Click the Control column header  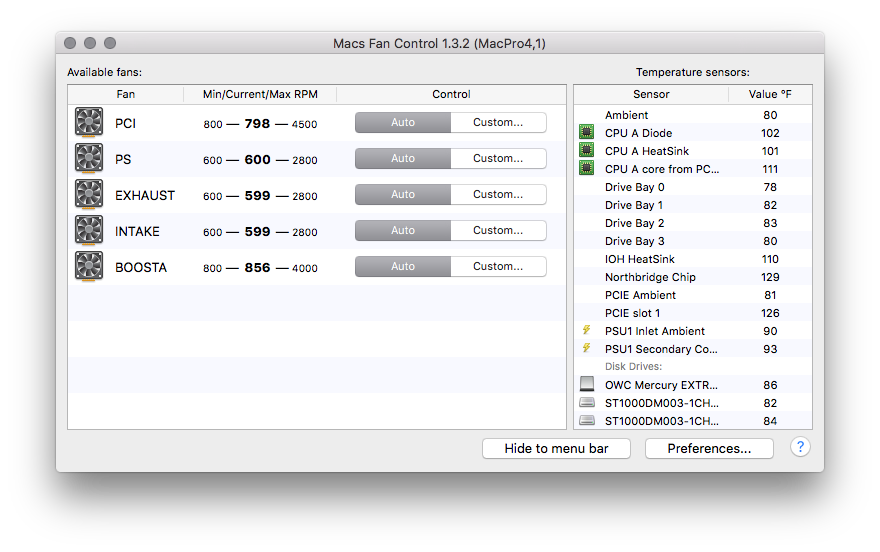[451, 94]
